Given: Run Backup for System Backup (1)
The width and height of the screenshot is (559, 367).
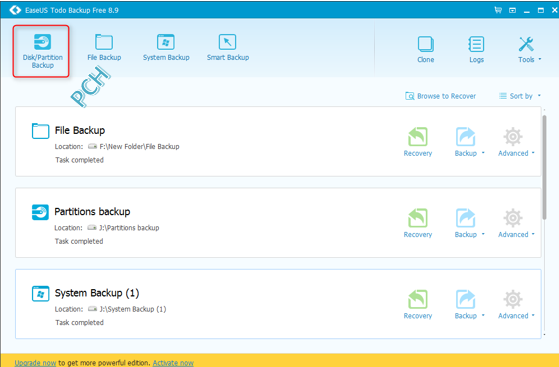Looking at the screenshot, I should 466,305.
